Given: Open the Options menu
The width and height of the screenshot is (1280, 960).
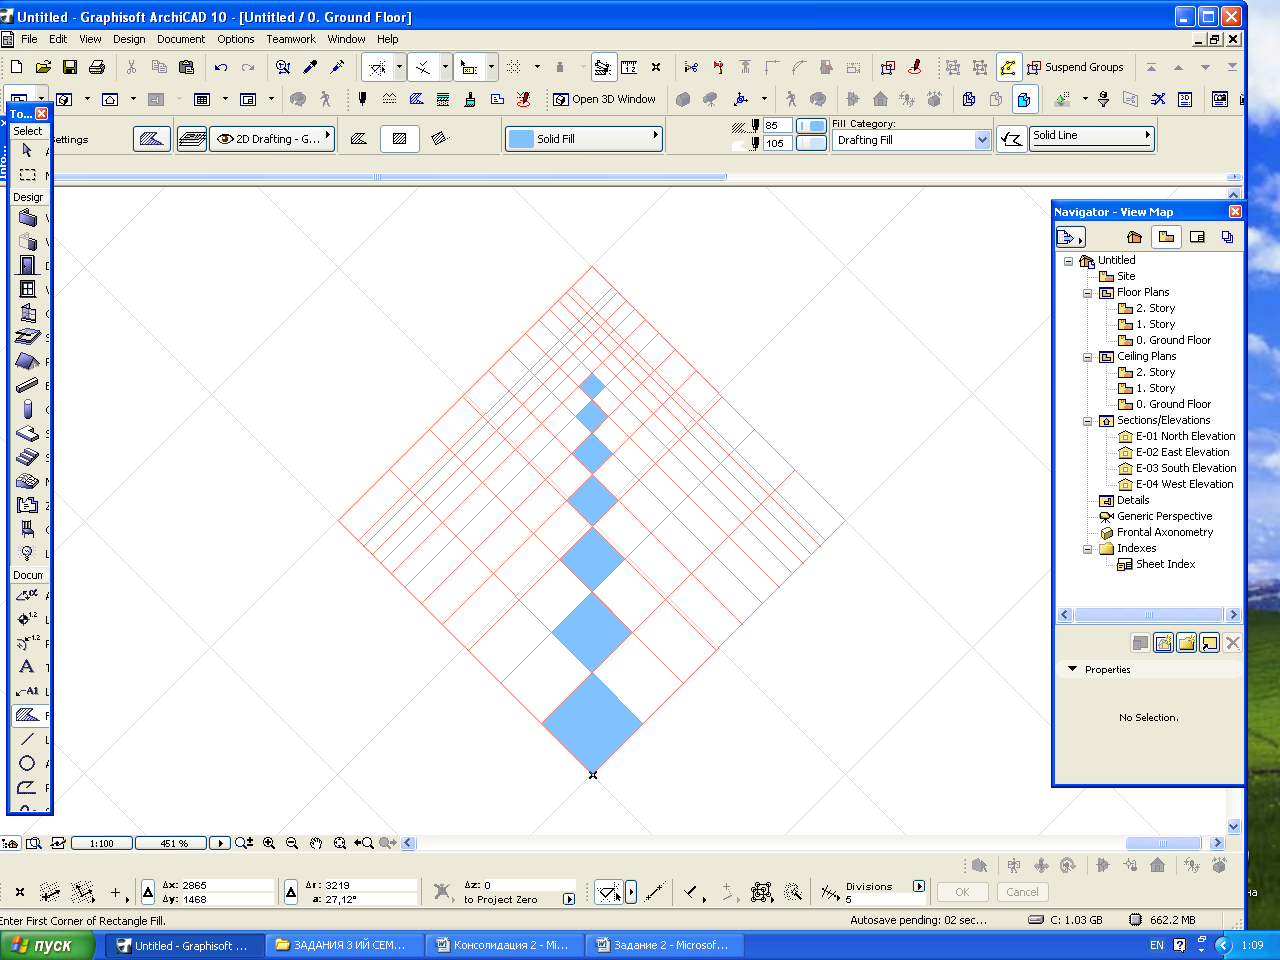Looking at the screenshot, I should pos(236,39).
